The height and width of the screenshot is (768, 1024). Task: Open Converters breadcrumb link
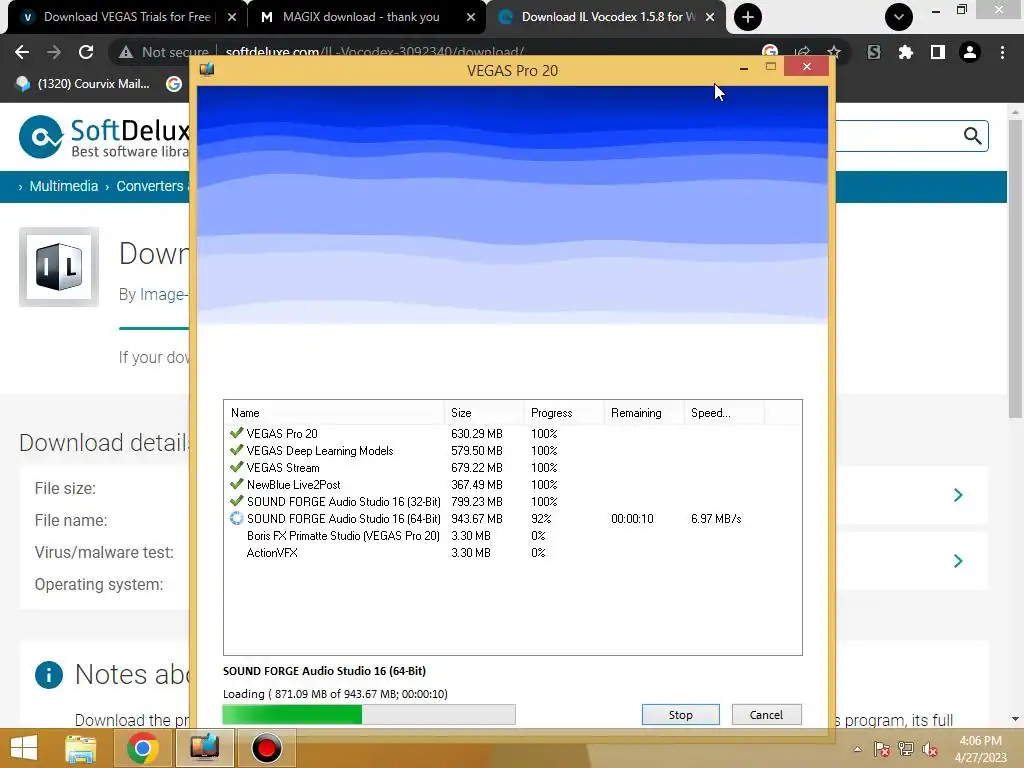150,186
